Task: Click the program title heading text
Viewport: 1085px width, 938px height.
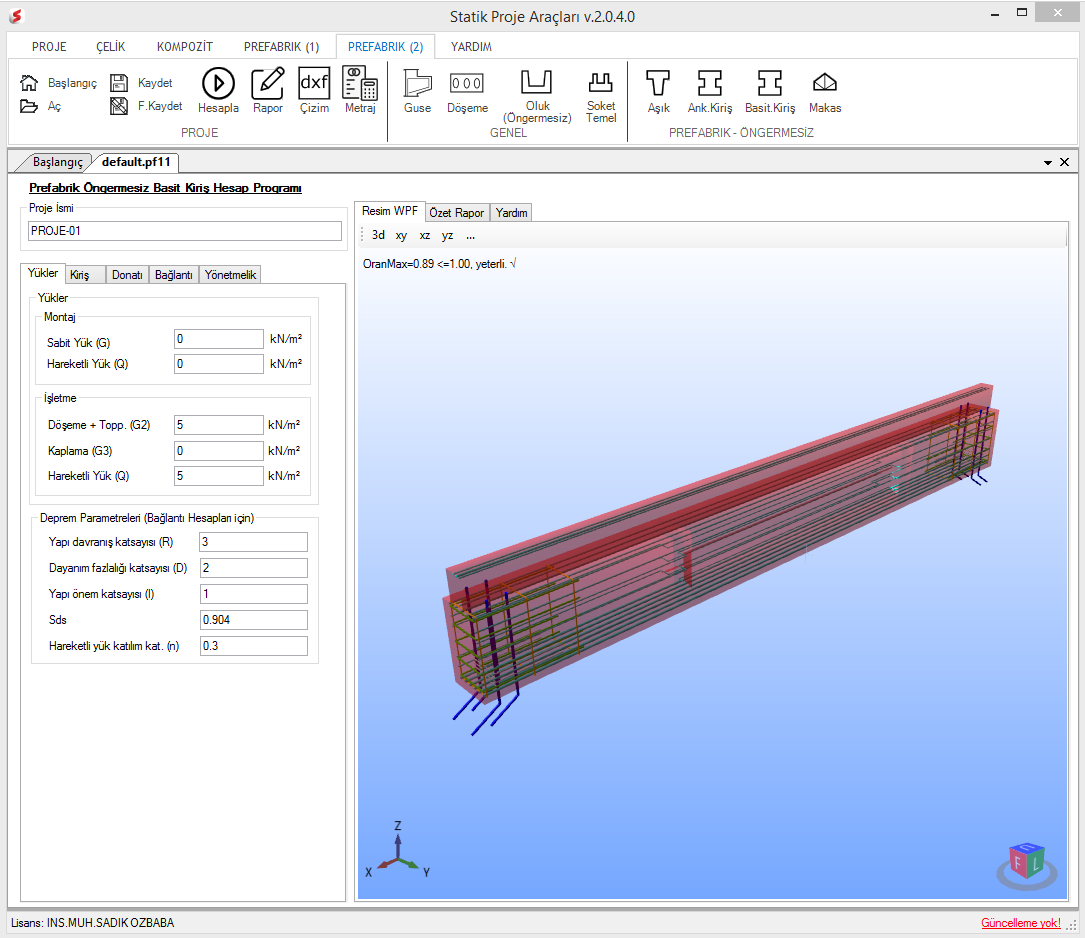Action: click(x=165, y=188)
